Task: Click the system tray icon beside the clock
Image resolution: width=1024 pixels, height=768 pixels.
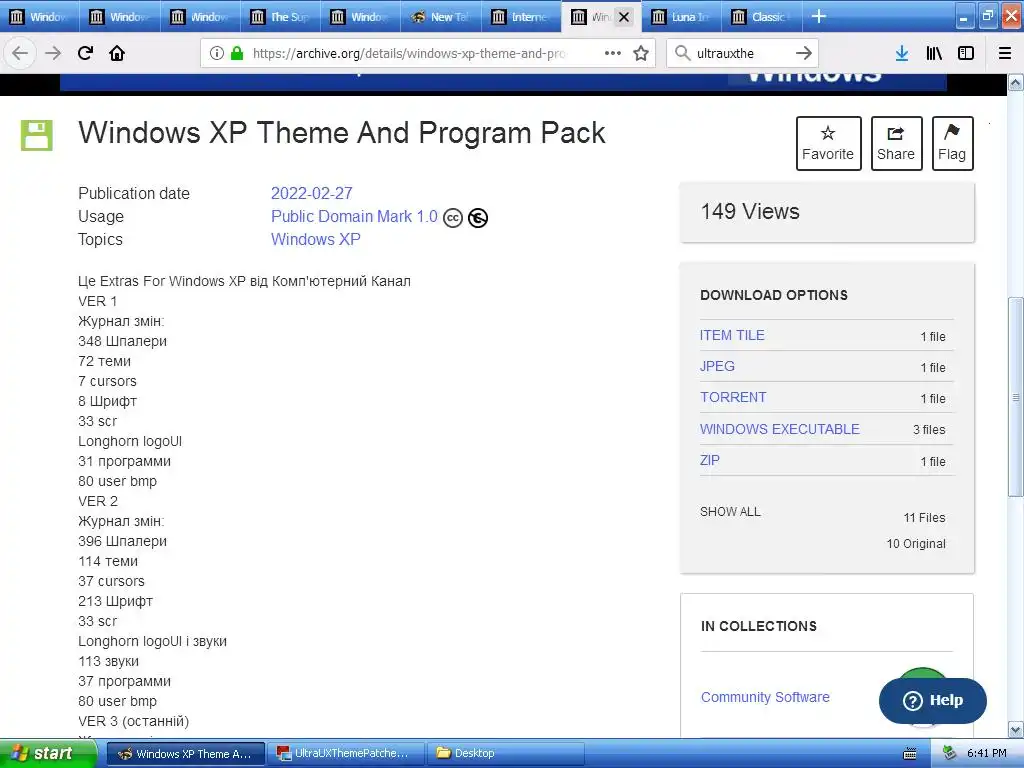Action: point(950,753)
